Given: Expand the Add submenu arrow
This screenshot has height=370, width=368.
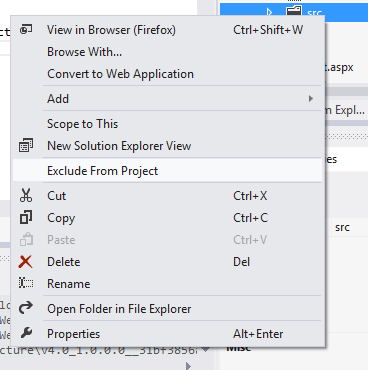Looking at the screenshot, I should (x=311, y=99).
